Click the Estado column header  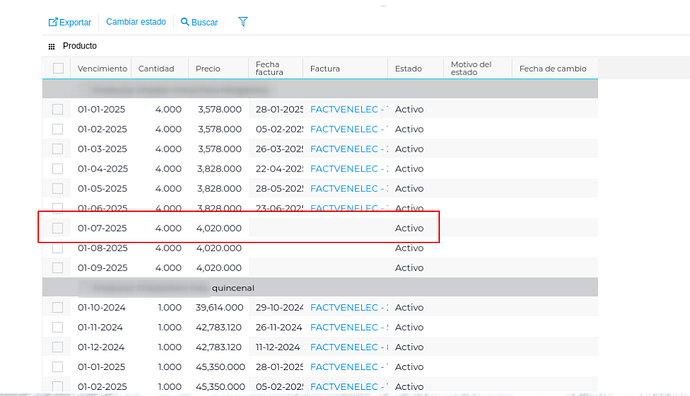408,69
